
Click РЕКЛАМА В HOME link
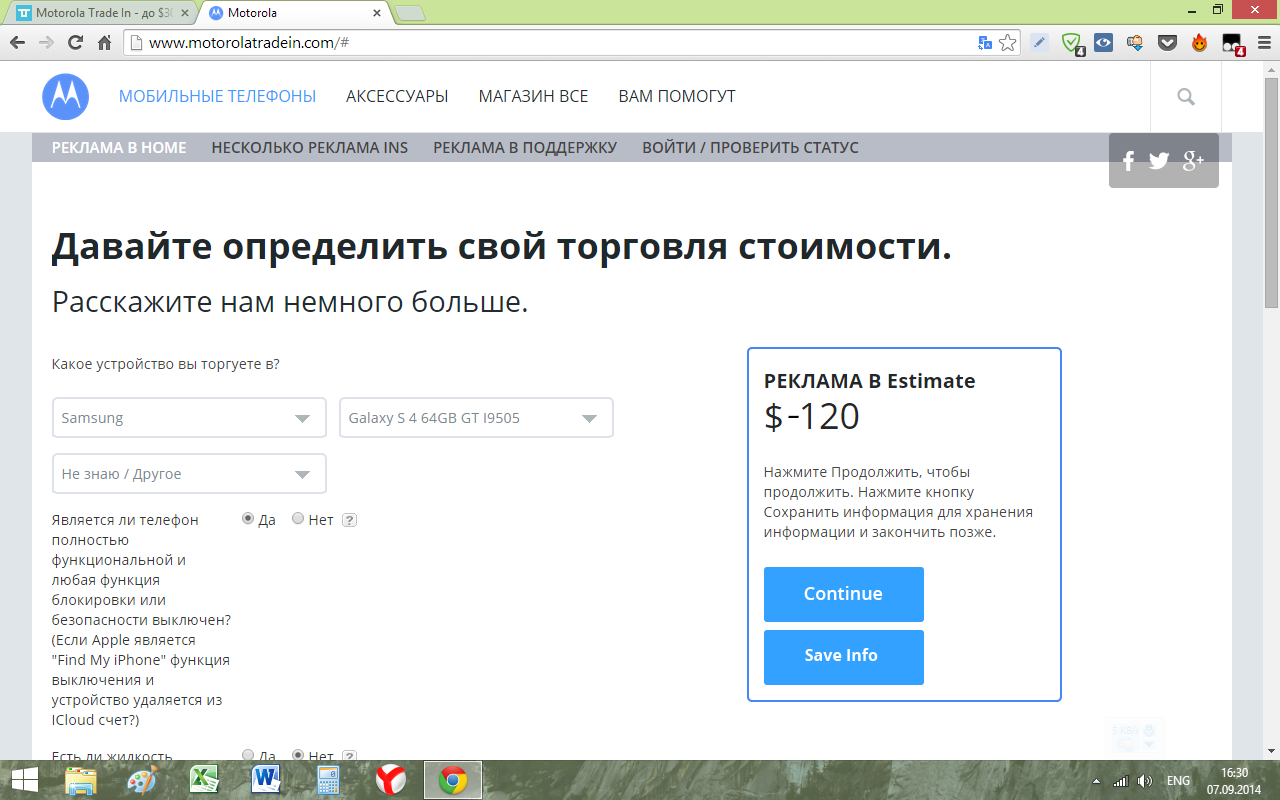[119, 148]
